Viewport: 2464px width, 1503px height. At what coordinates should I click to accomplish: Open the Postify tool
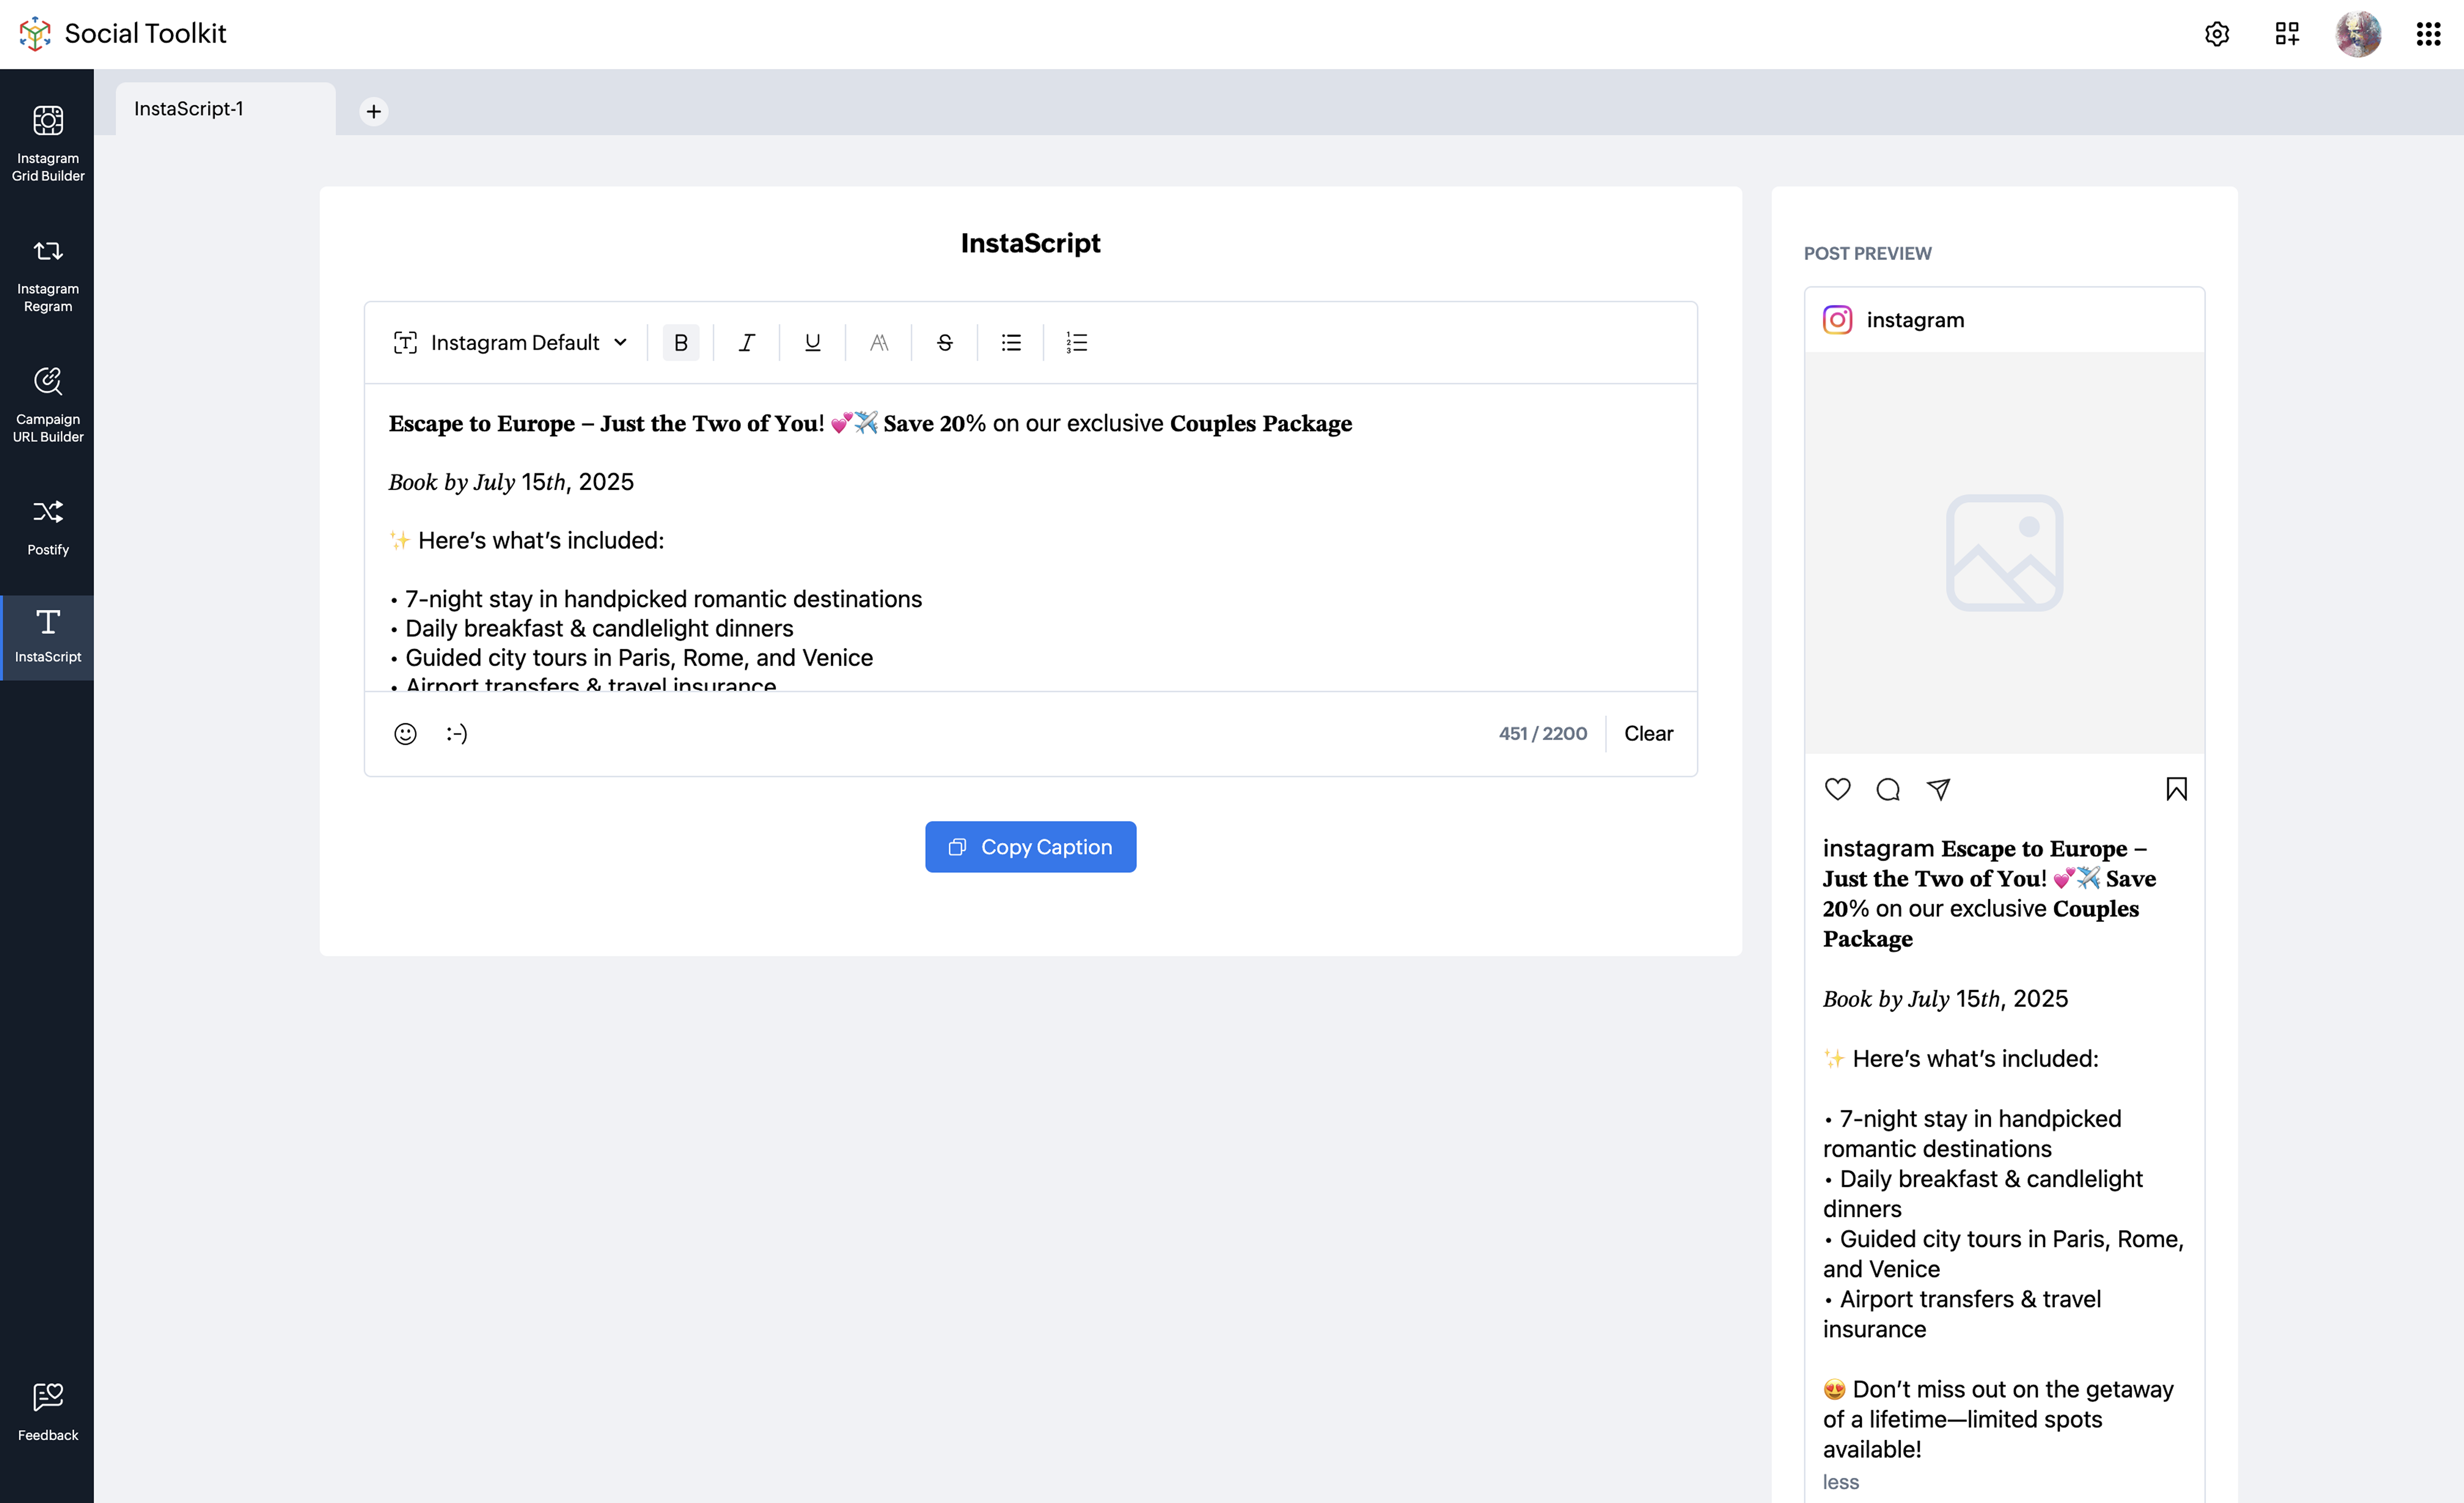[47, 526]
